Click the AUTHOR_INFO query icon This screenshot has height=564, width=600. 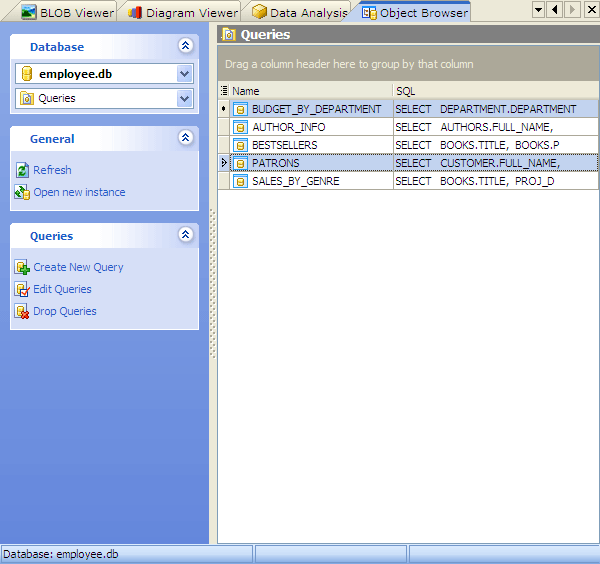[240, 127]
